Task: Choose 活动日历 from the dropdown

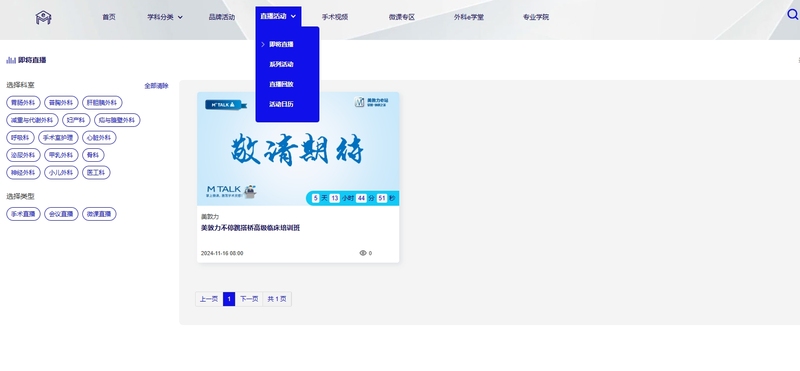Action: point(282,104)
